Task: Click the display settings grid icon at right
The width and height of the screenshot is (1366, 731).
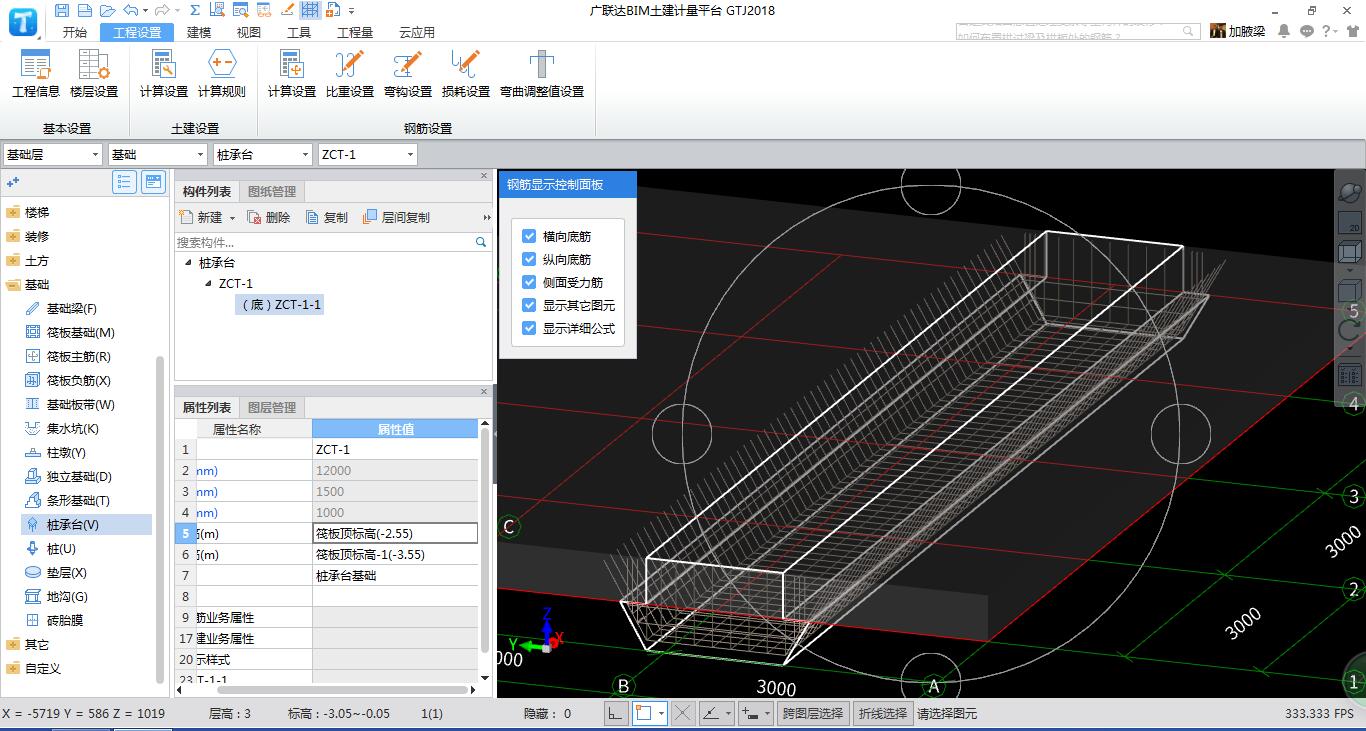Action: (x=1350, y=375)
